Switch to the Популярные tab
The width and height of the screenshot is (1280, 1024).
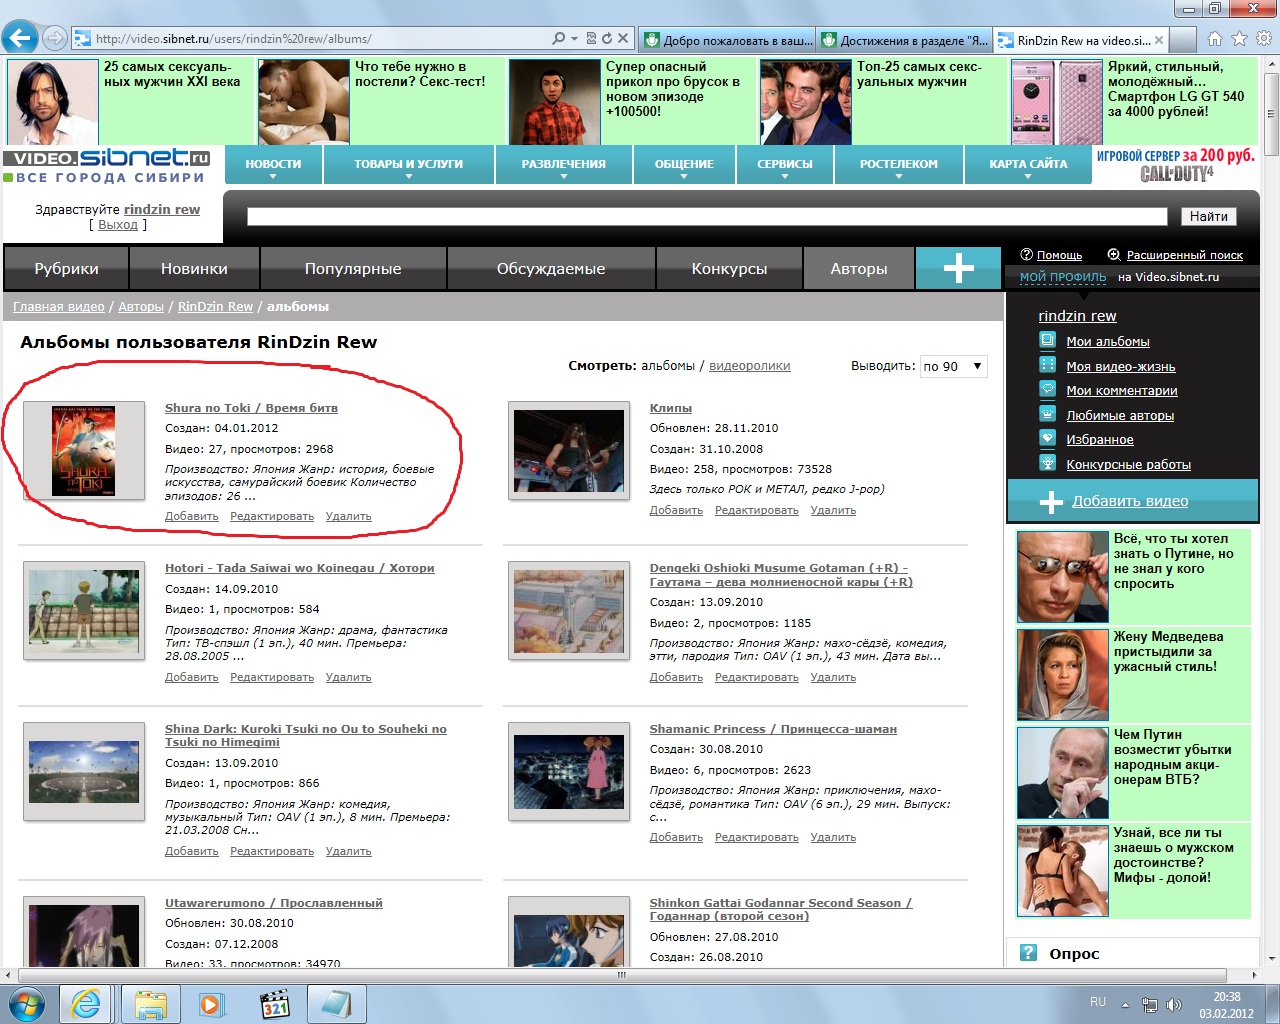[353, 269]
